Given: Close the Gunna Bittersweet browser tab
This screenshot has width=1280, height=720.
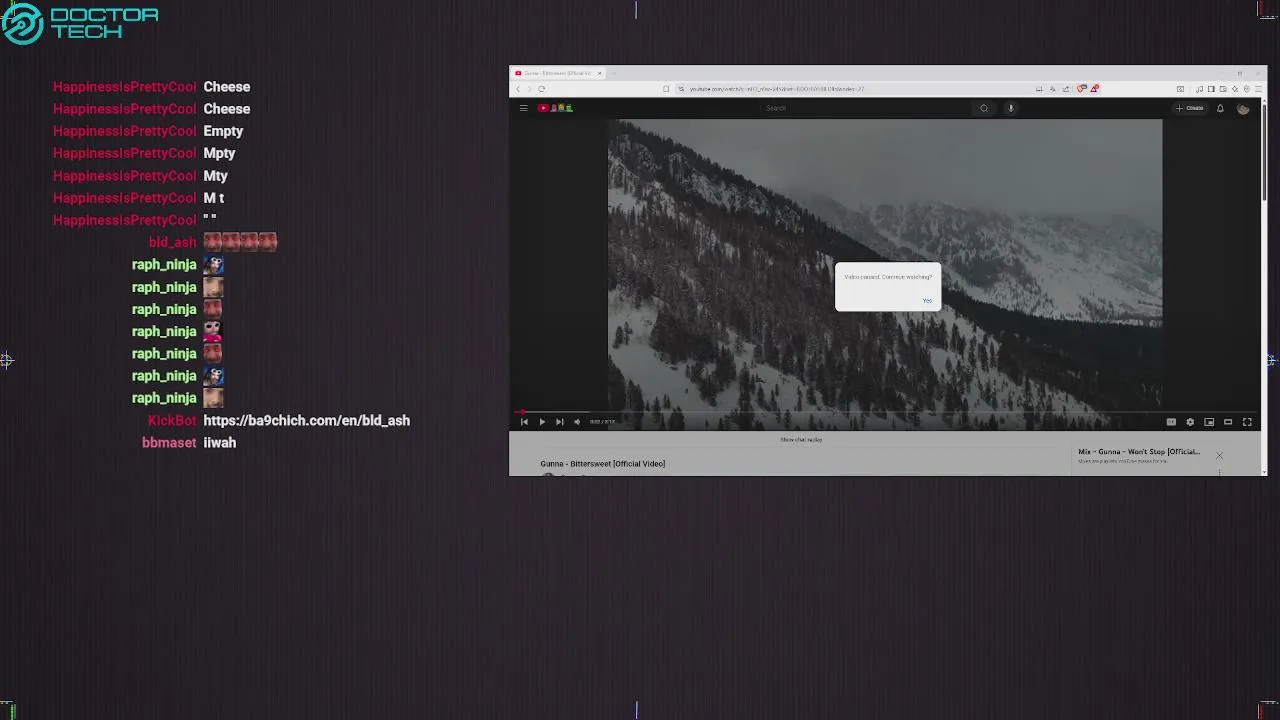Looking at the screenshot, I should tap(599, 73).
